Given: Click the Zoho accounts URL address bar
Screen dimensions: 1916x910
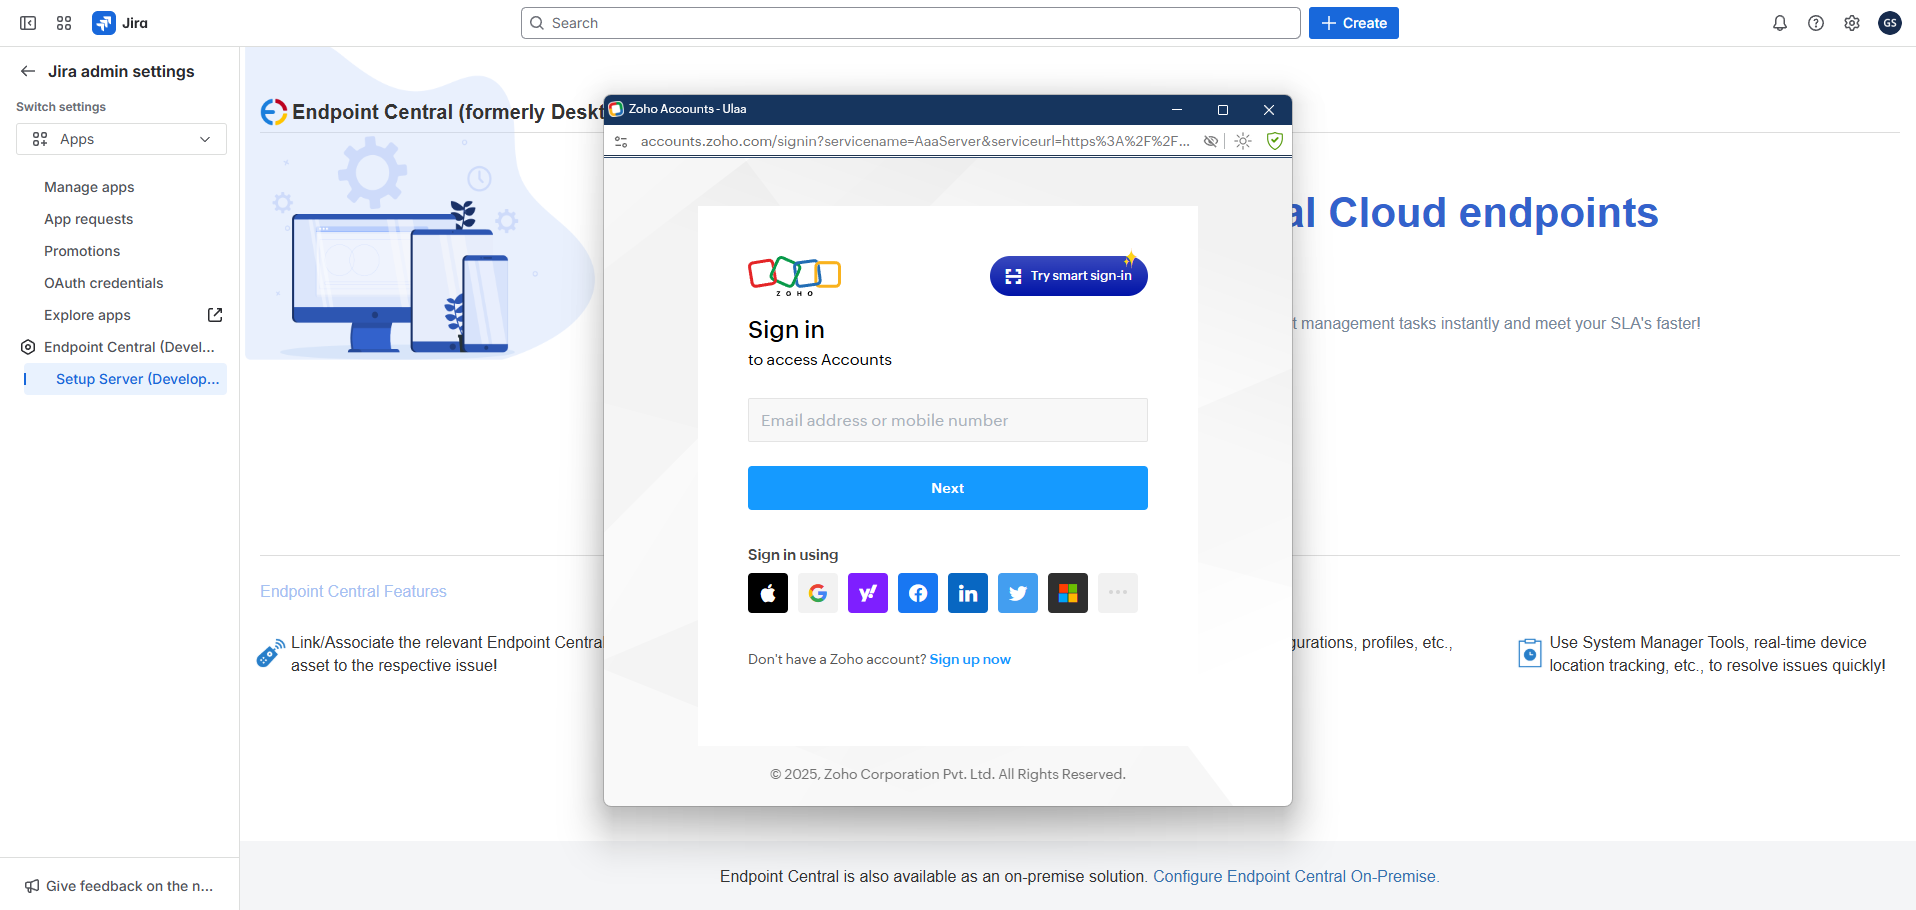Looking at the screenshot, I should pyautogui.click(x=915, y=141).
